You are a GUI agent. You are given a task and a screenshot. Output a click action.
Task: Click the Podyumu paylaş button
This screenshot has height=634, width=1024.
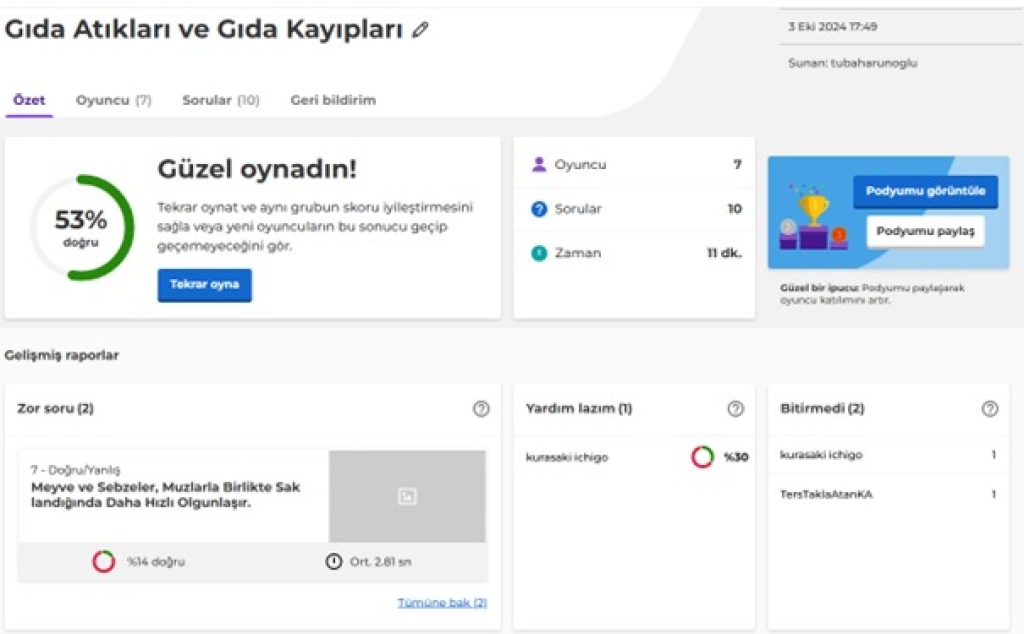click(925, 231)
